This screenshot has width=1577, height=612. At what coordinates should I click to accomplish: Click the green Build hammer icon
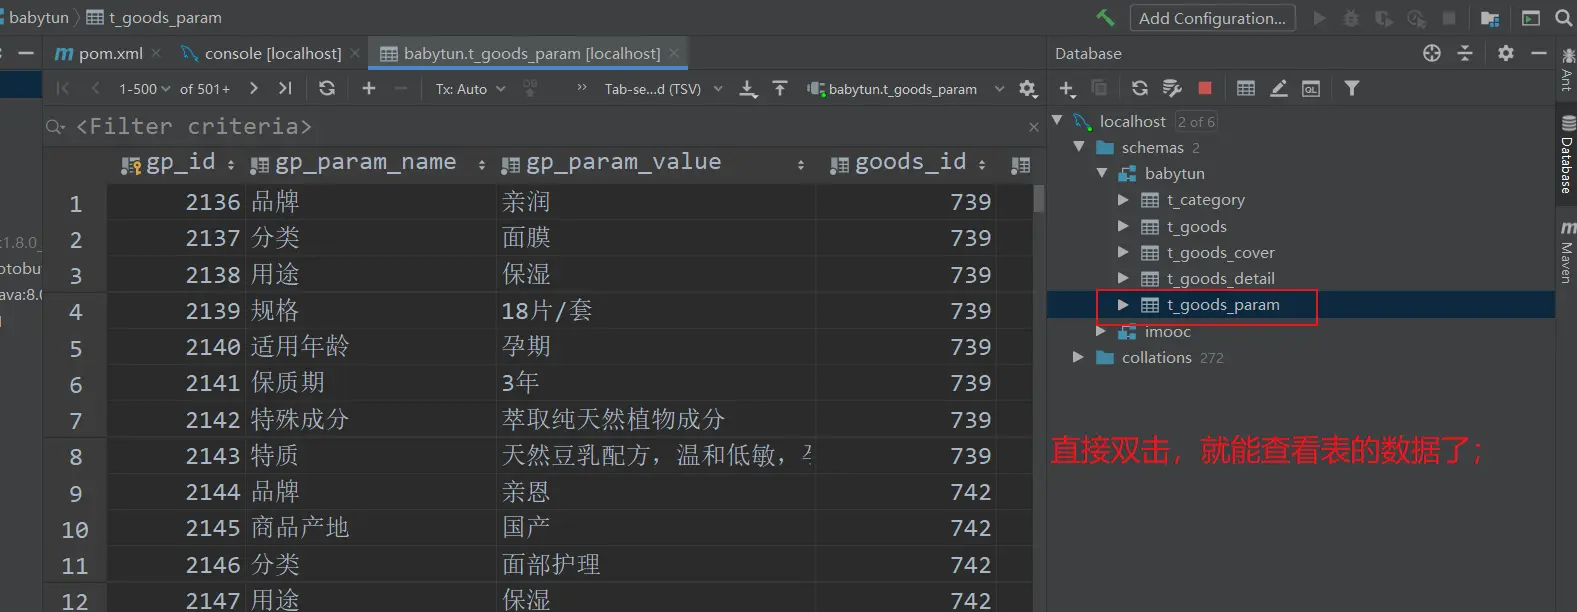(x=1105, y=18)
